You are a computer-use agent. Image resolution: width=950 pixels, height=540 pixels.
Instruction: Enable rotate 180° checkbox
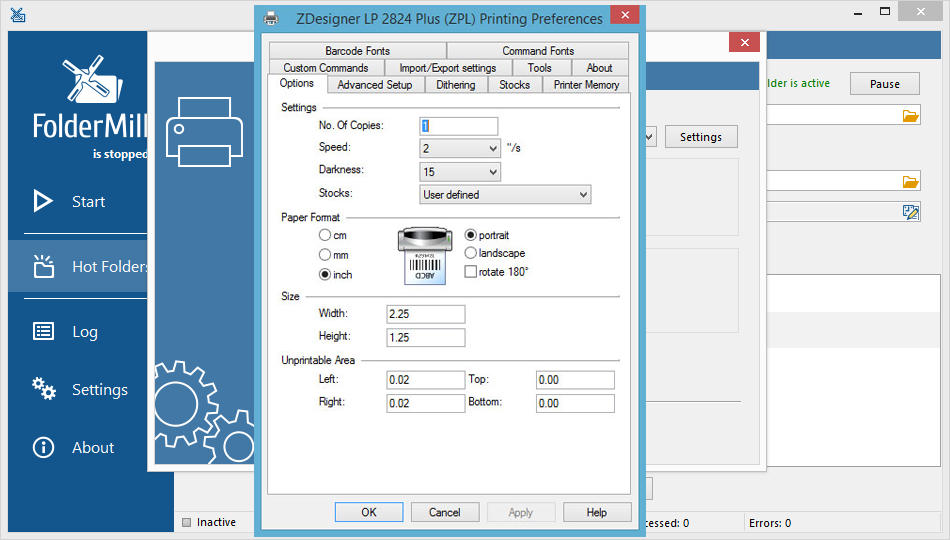[470, 272]
